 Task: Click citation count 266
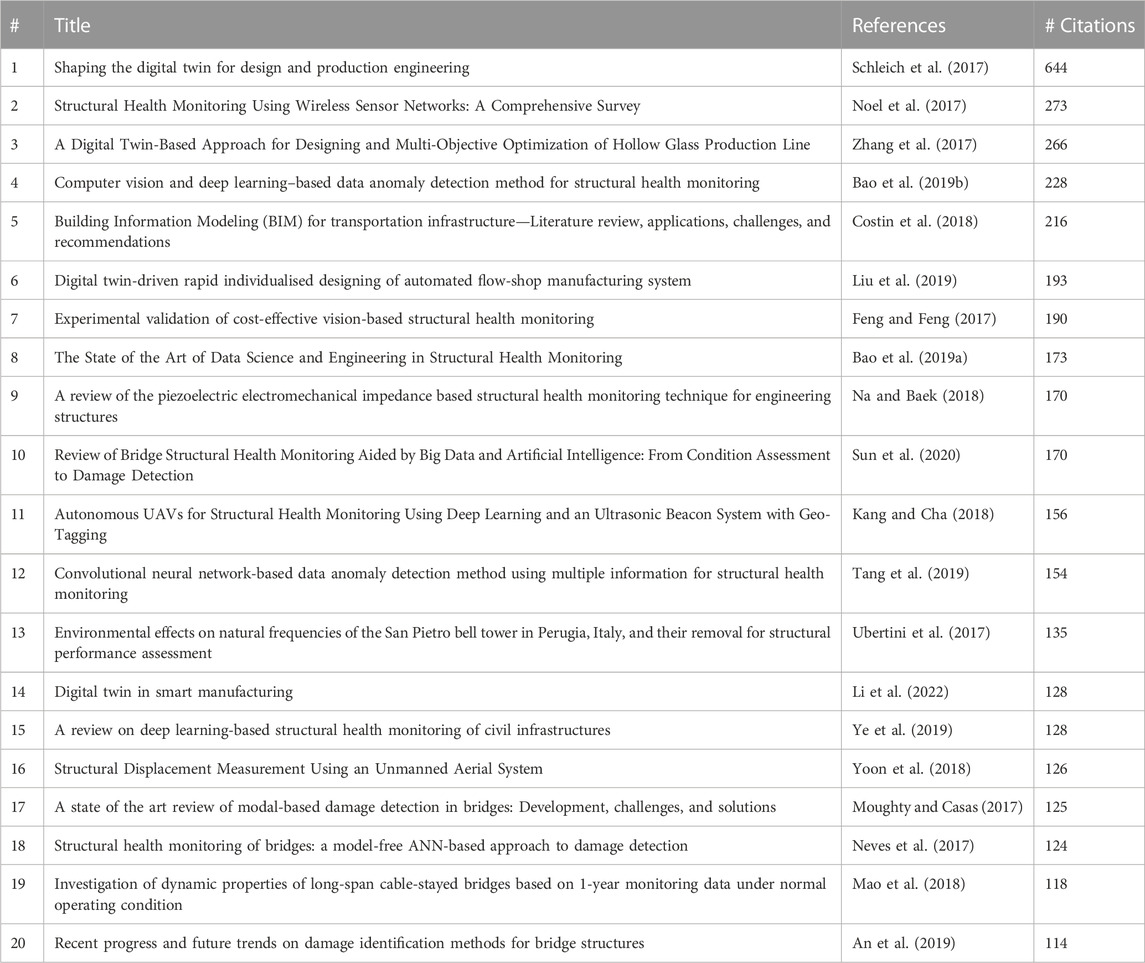(x=1056, y=145)
